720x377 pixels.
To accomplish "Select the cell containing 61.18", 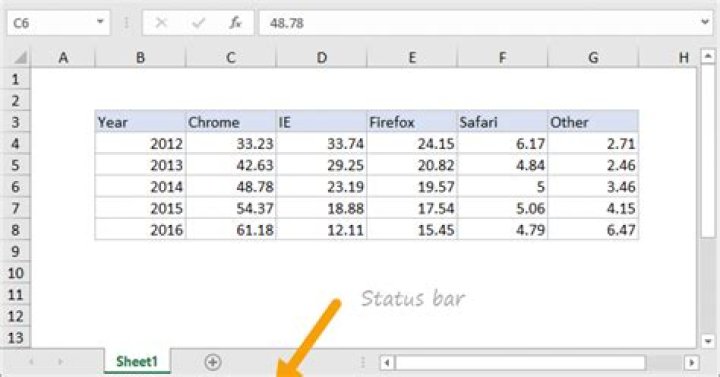I will [231, 230].
